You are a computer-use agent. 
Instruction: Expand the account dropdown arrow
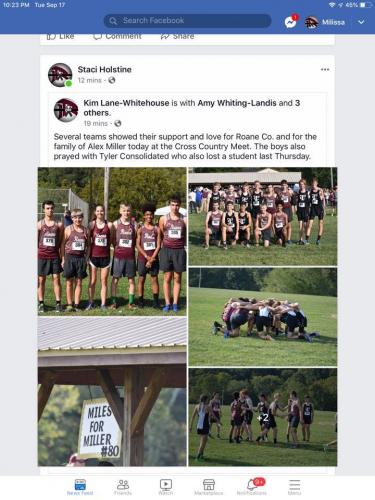(x=361, y=22)
